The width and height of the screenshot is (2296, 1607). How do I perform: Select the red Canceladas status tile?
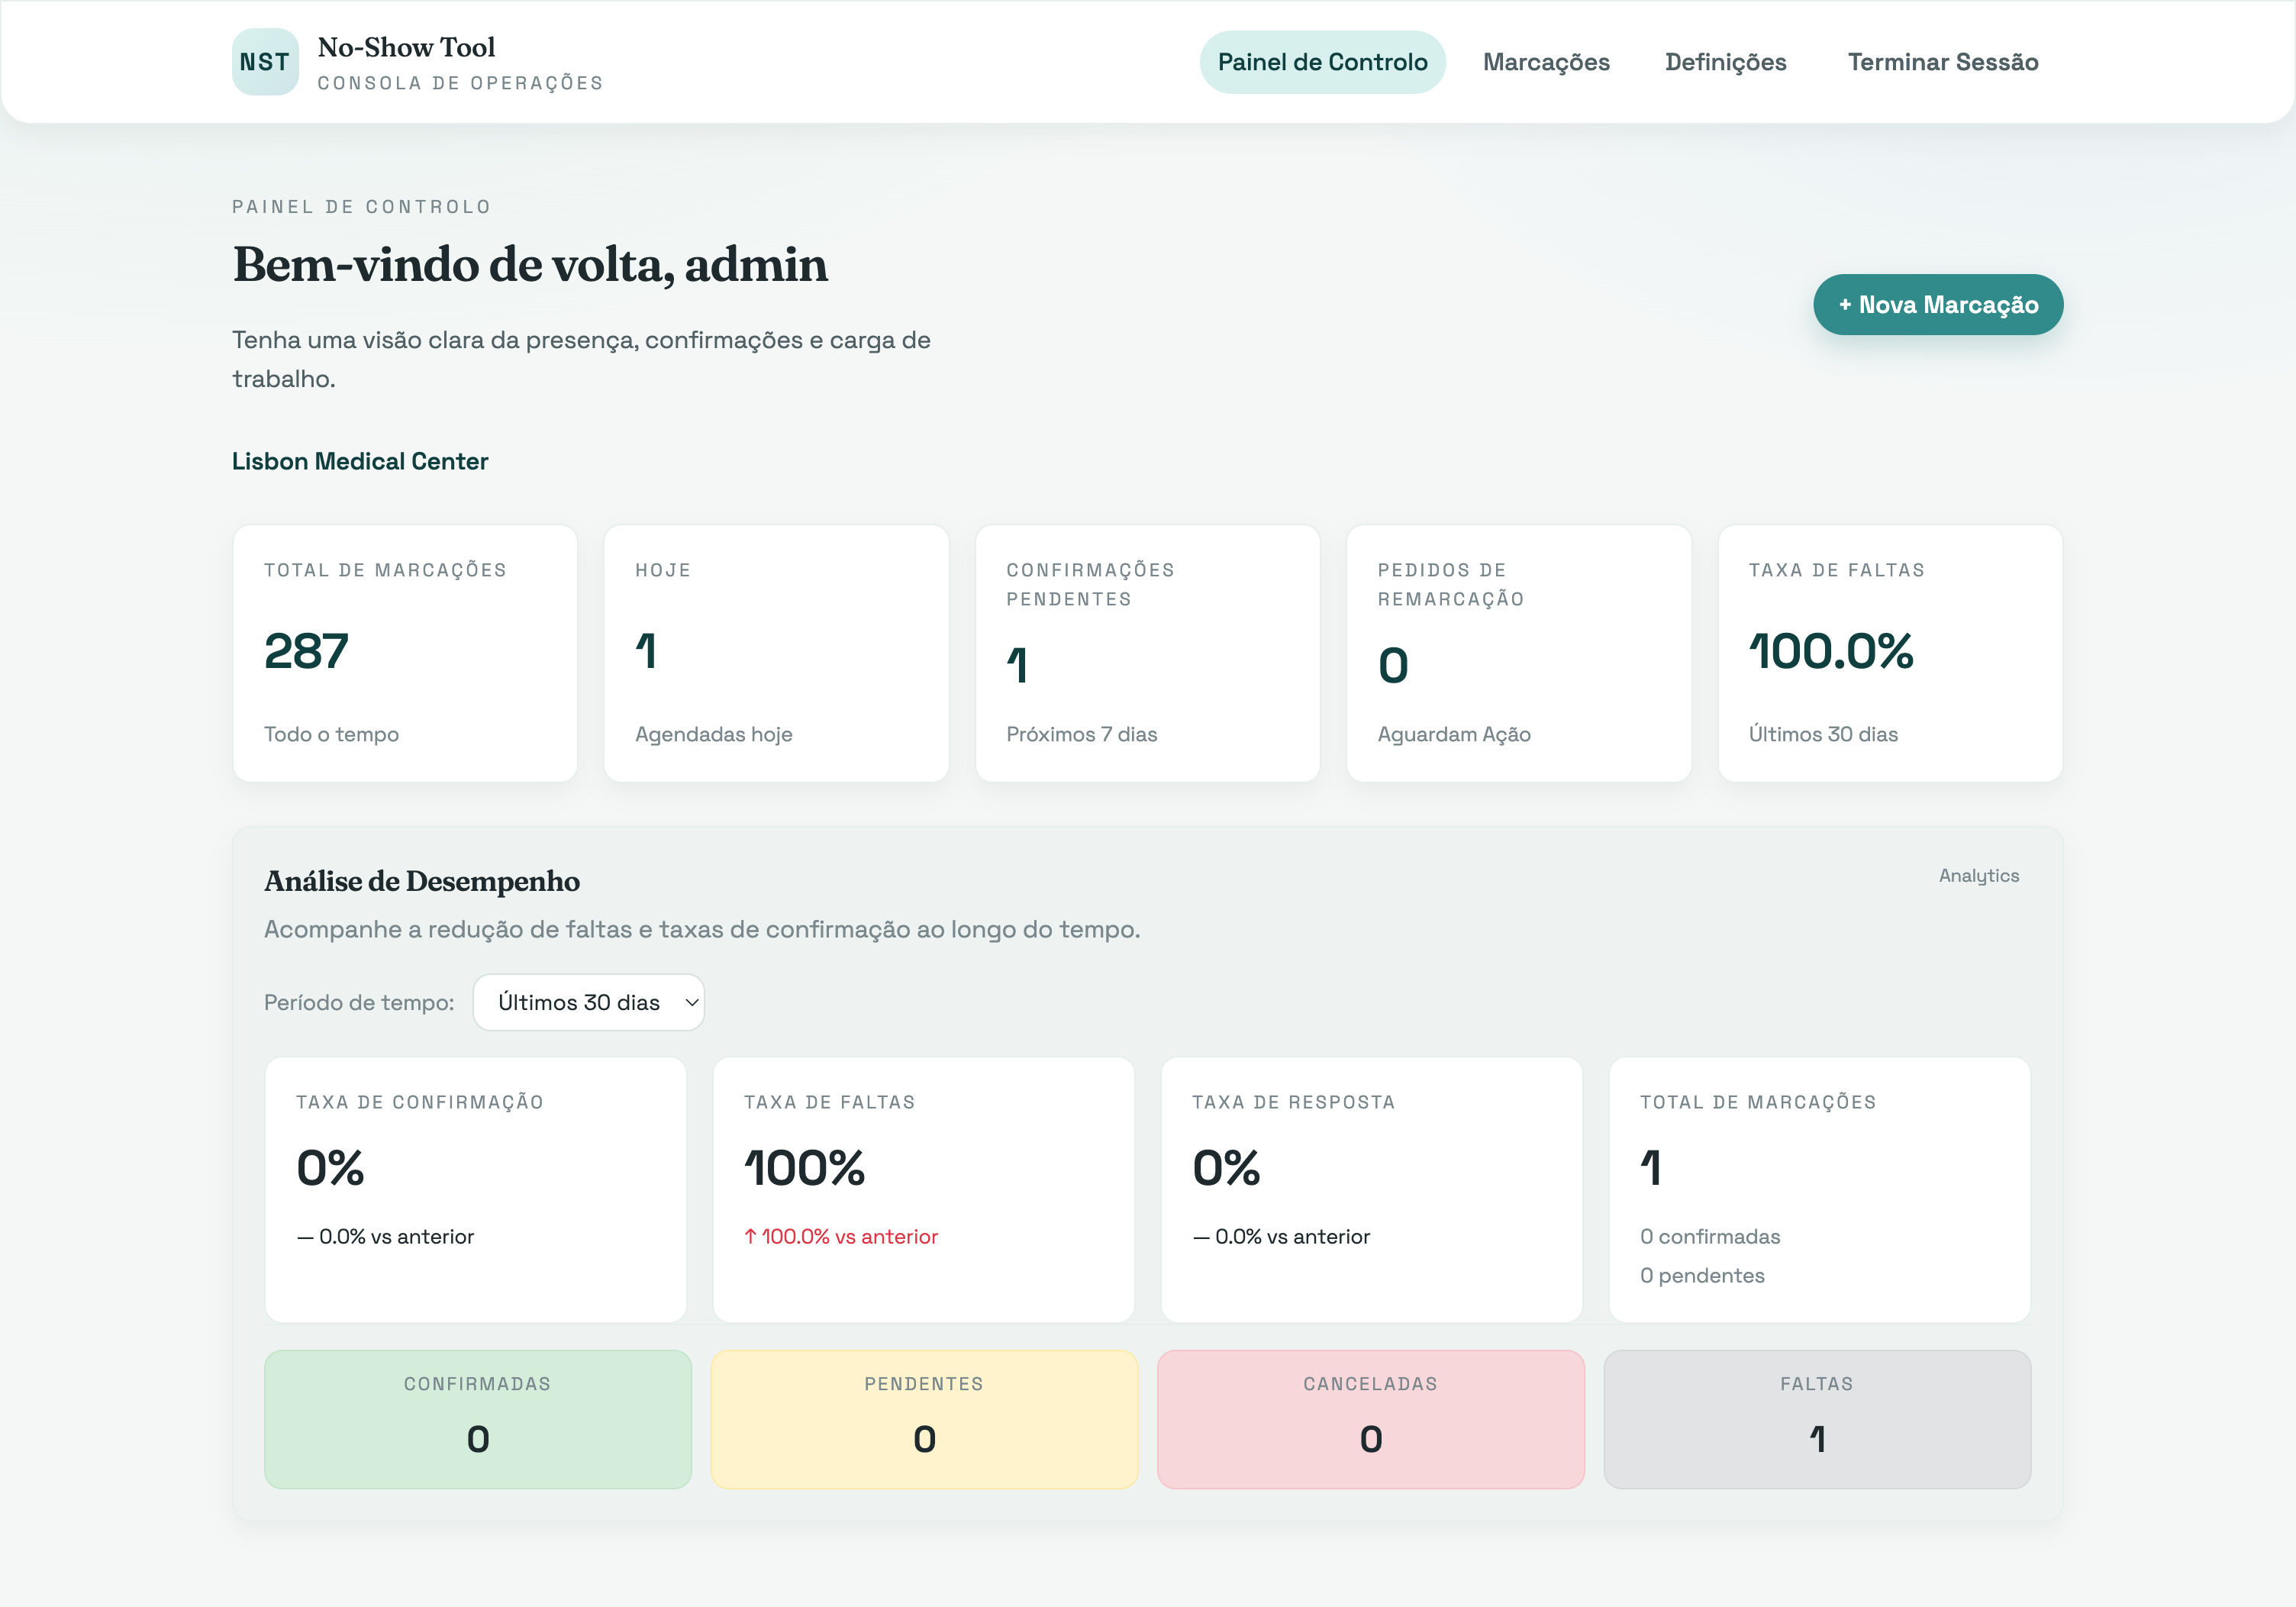pyautogui.click(x=1370, y=1419)
